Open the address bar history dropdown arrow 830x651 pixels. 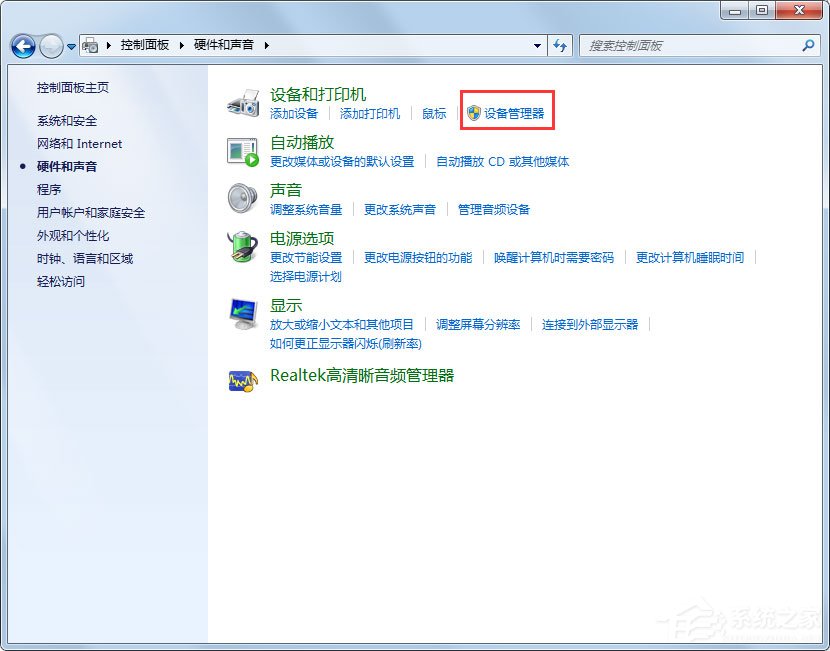[536, 46]
